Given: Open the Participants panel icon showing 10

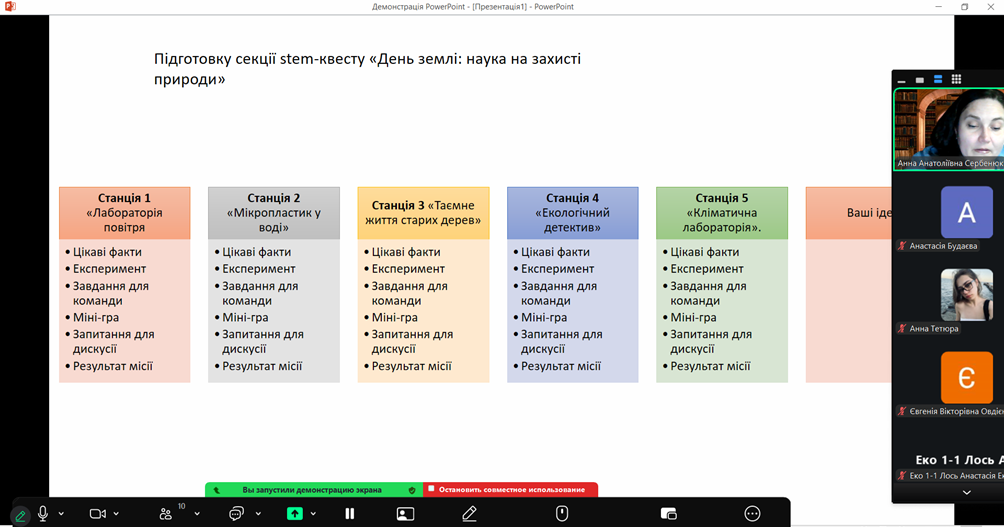Looking at the screenshot, I should click(166, 514).
